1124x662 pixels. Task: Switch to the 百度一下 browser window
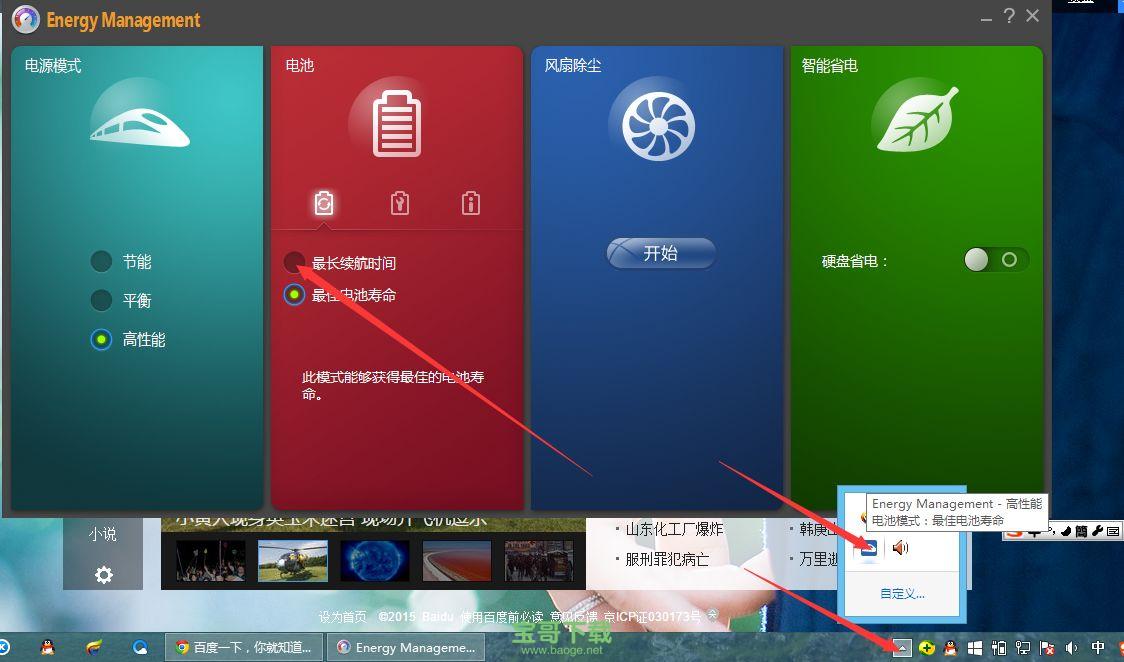(243, 648)
